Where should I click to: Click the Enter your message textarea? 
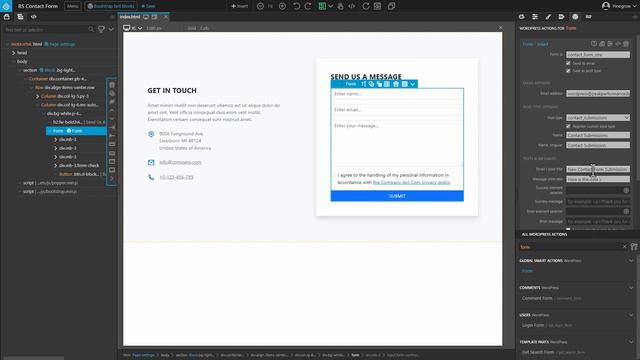point(397,143)
